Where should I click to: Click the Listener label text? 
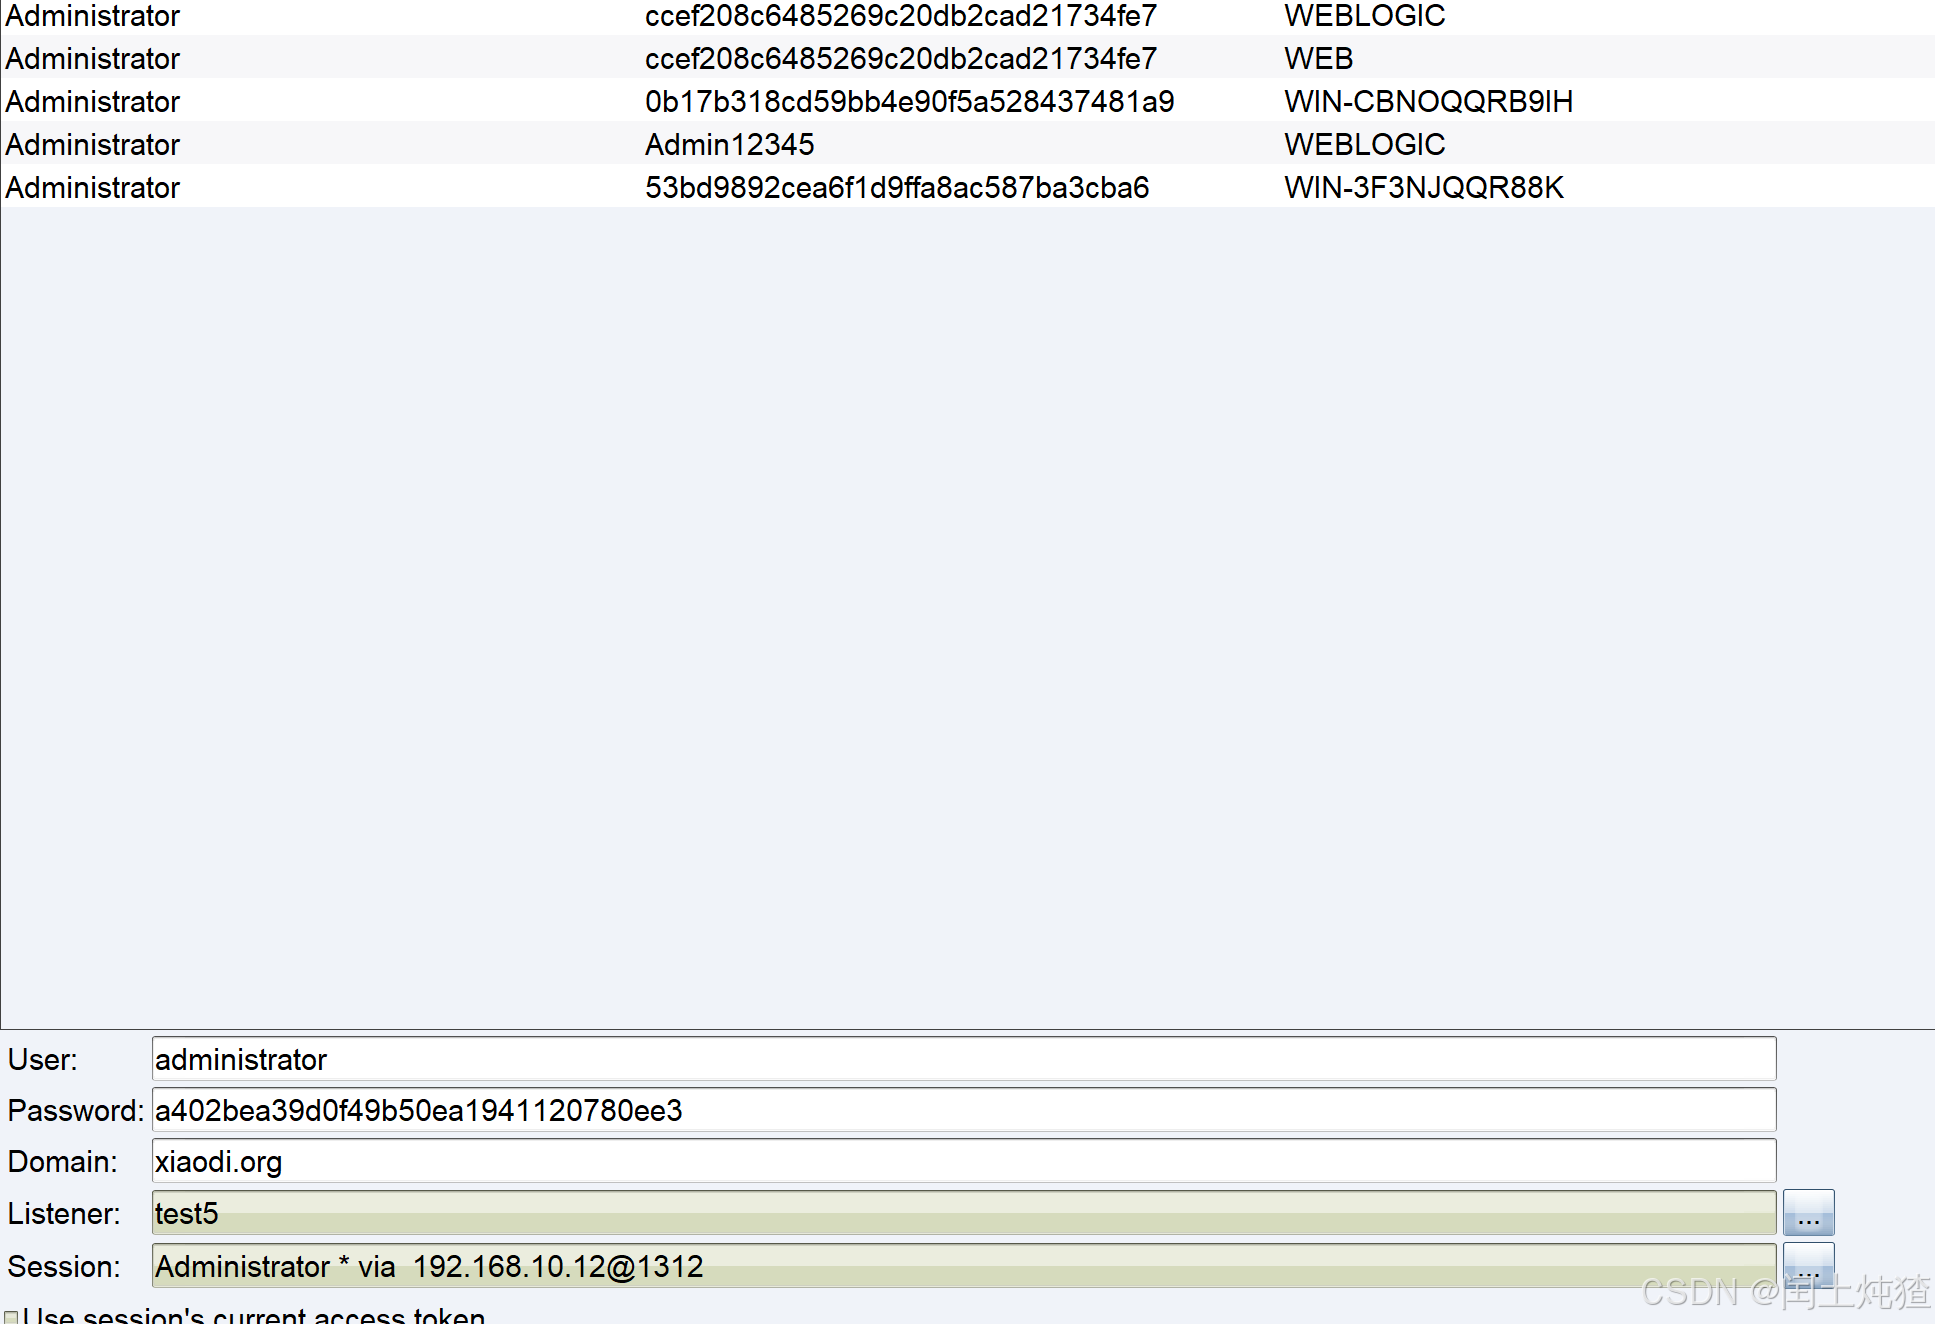coord(64,1213)
